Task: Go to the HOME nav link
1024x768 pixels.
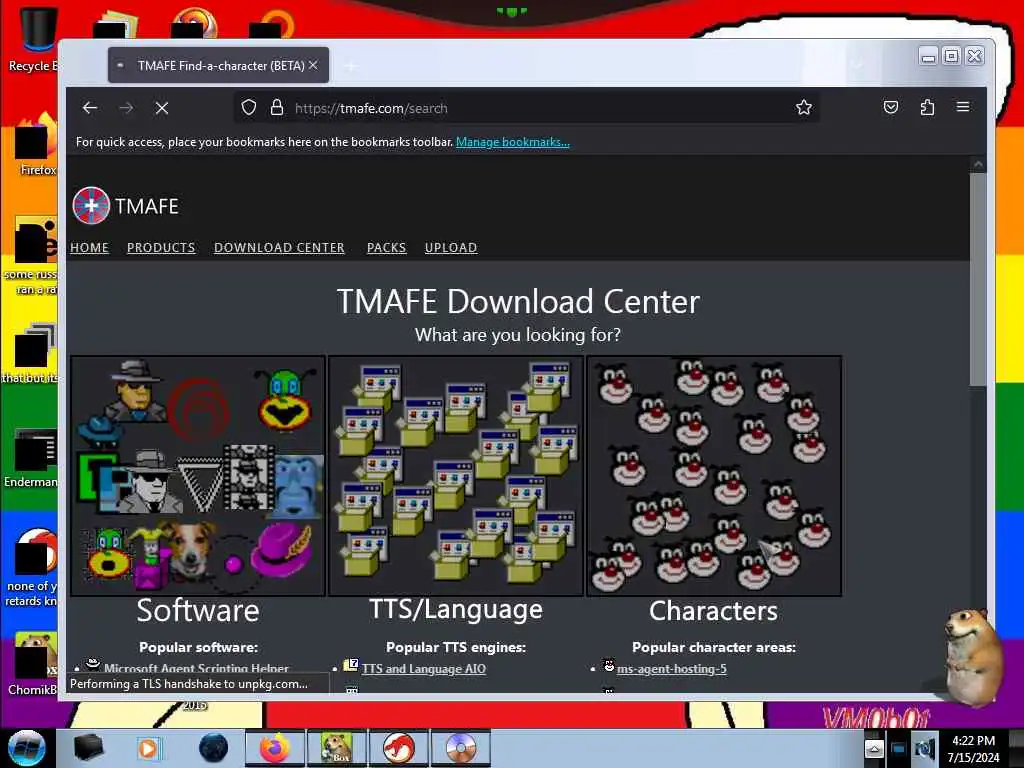Action: click(89, 248)
